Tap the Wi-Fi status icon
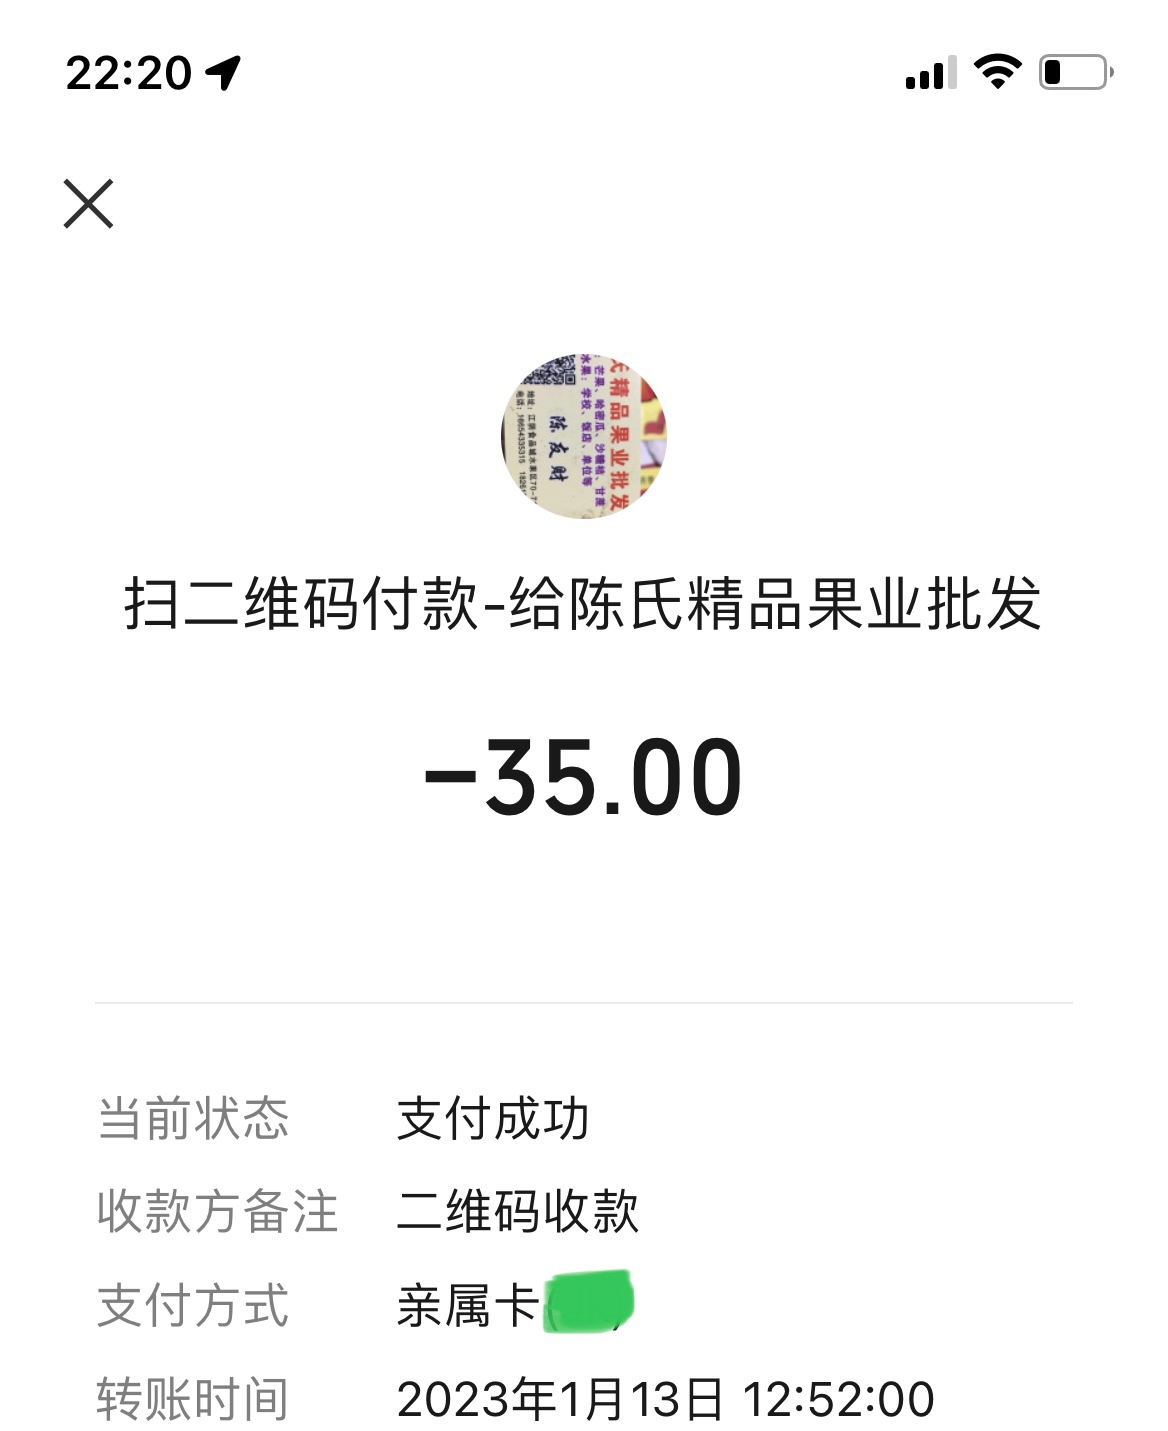Screen dimensions: 1168x1431 pyautogui.click(x=997, y=72)
